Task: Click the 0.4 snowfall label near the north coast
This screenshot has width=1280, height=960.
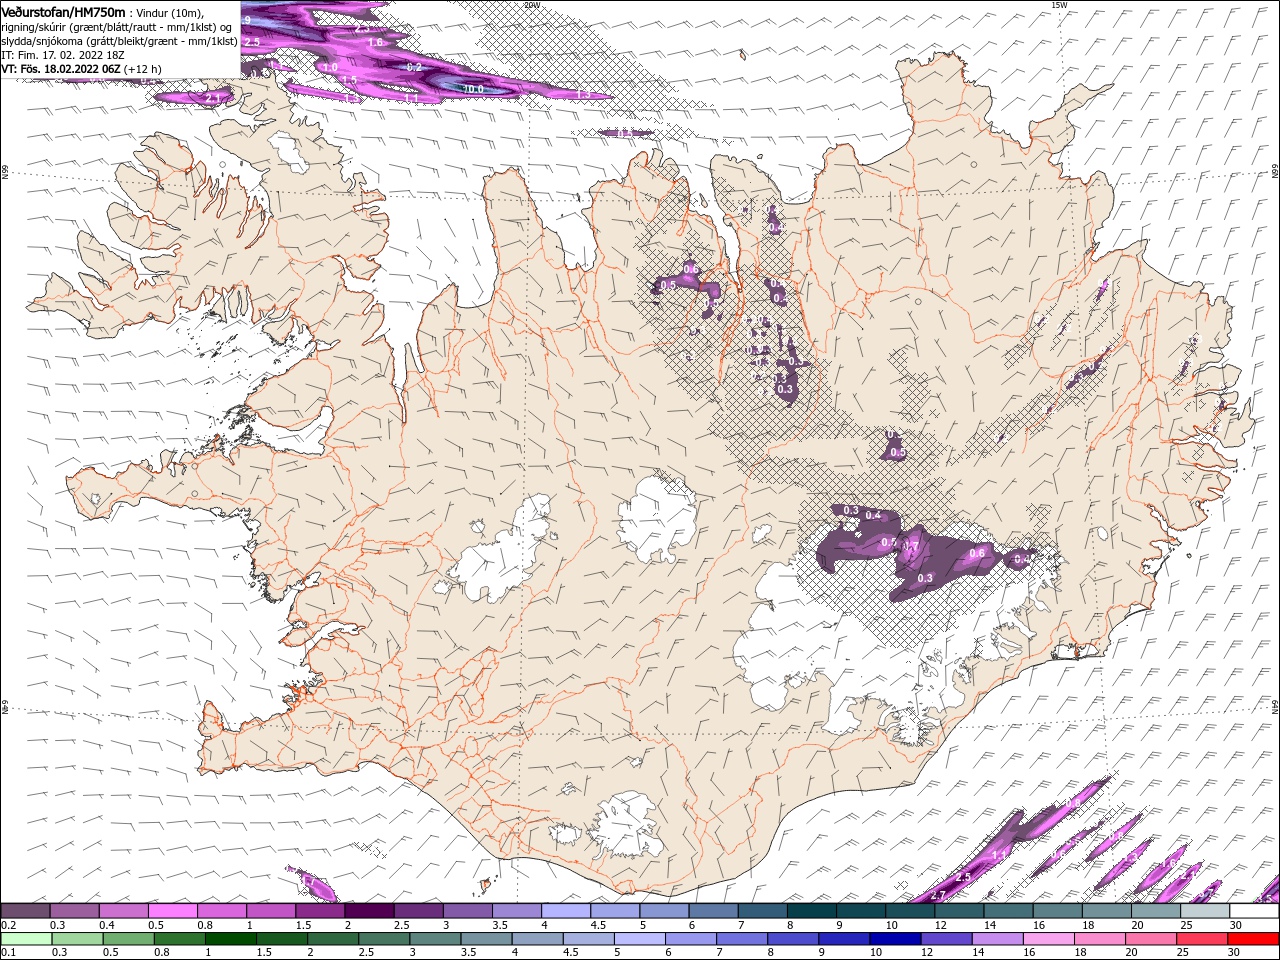Action: click(x=775, y=229)
